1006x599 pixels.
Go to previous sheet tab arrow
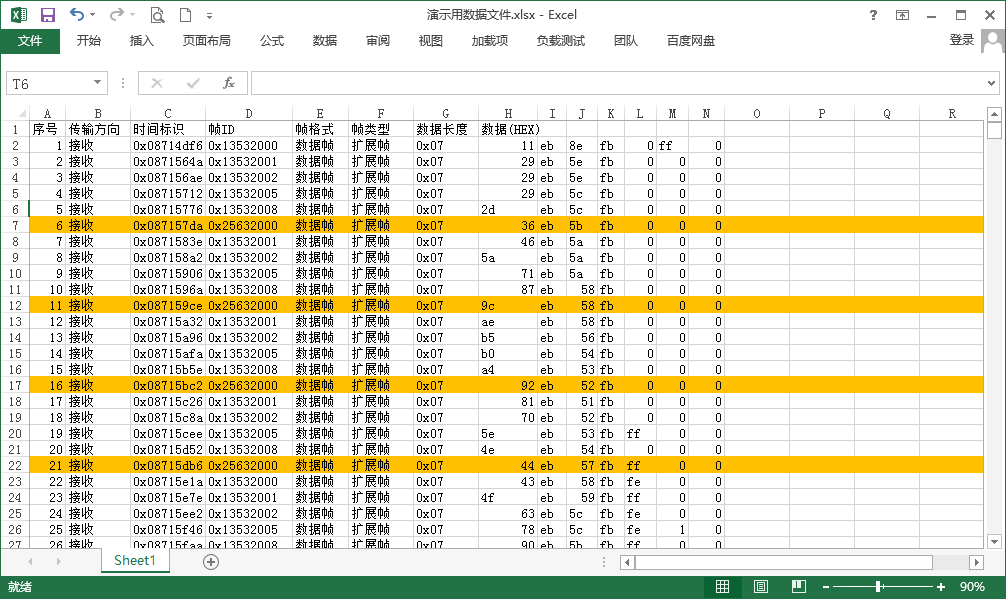30,562
